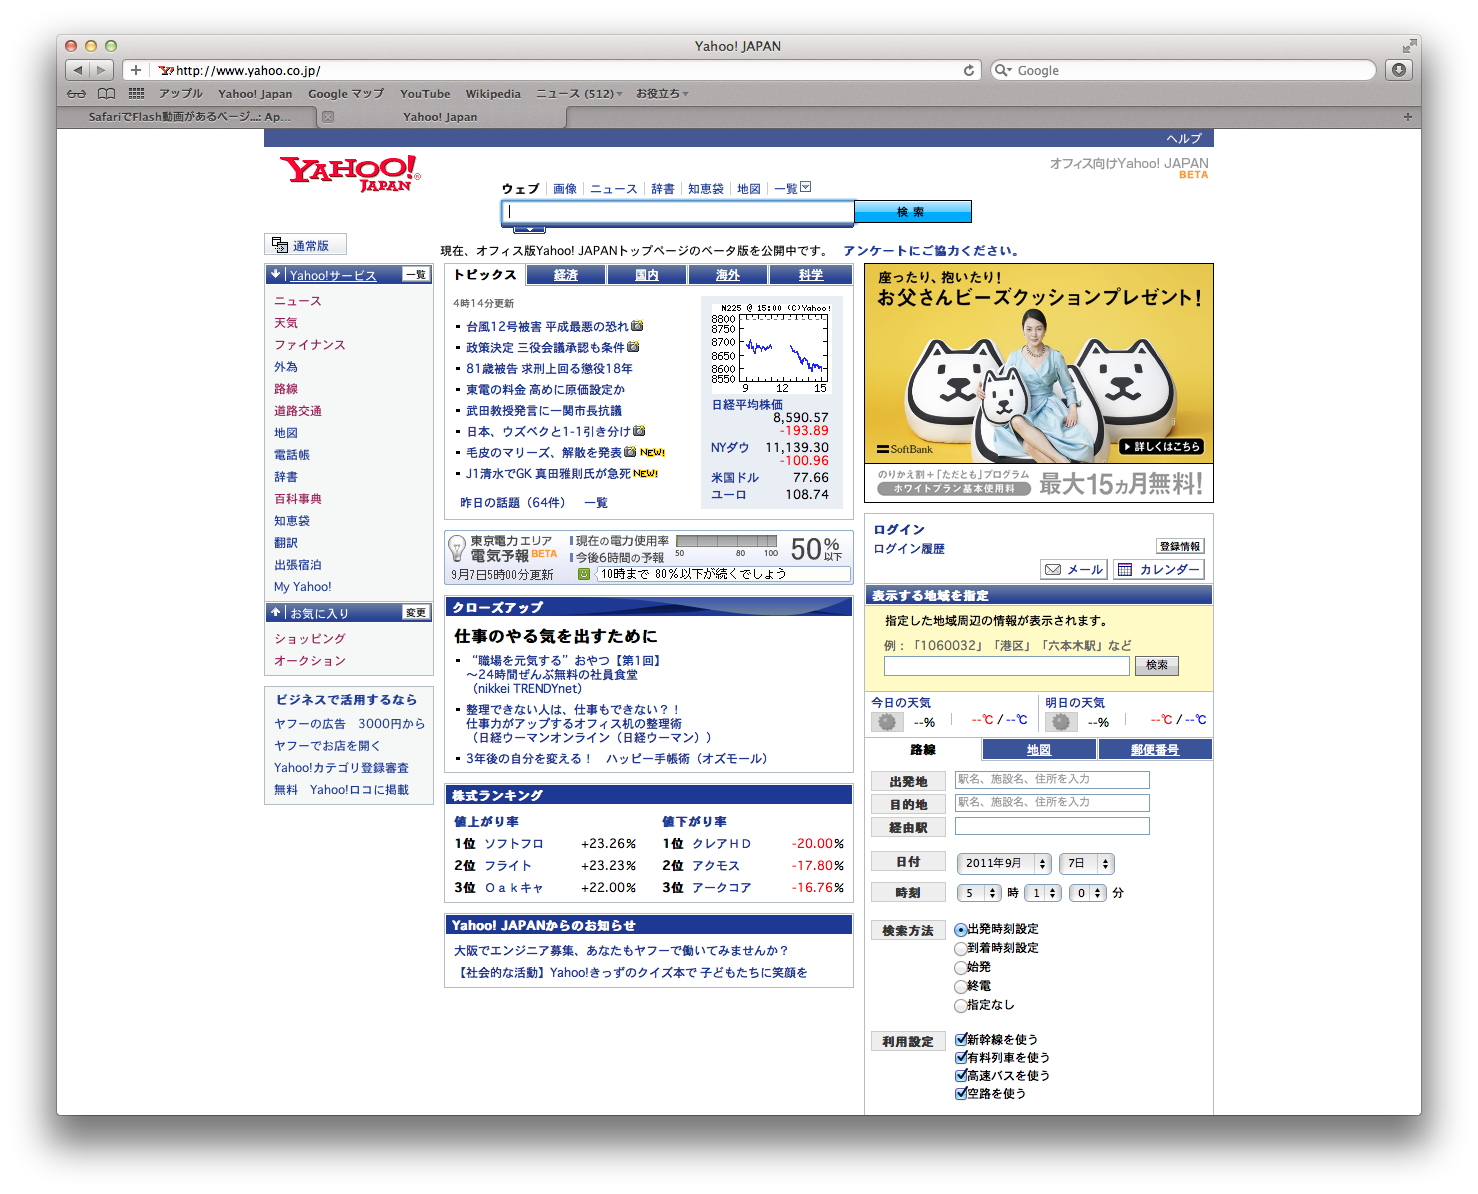The image size is (1478, 1194).
Task: Open the 2011年9月 date dropdown
Action: point(1003,864)
